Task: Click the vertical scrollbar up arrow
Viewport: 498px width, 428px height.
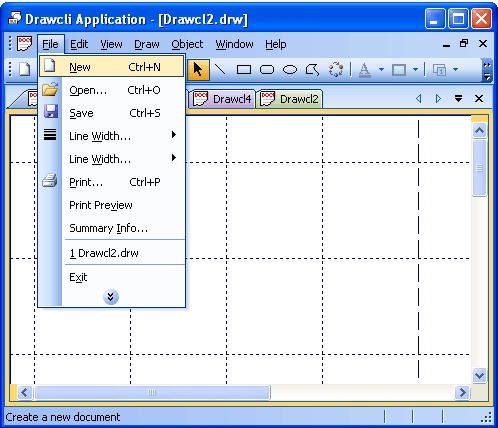Action: tap(479, 130)
